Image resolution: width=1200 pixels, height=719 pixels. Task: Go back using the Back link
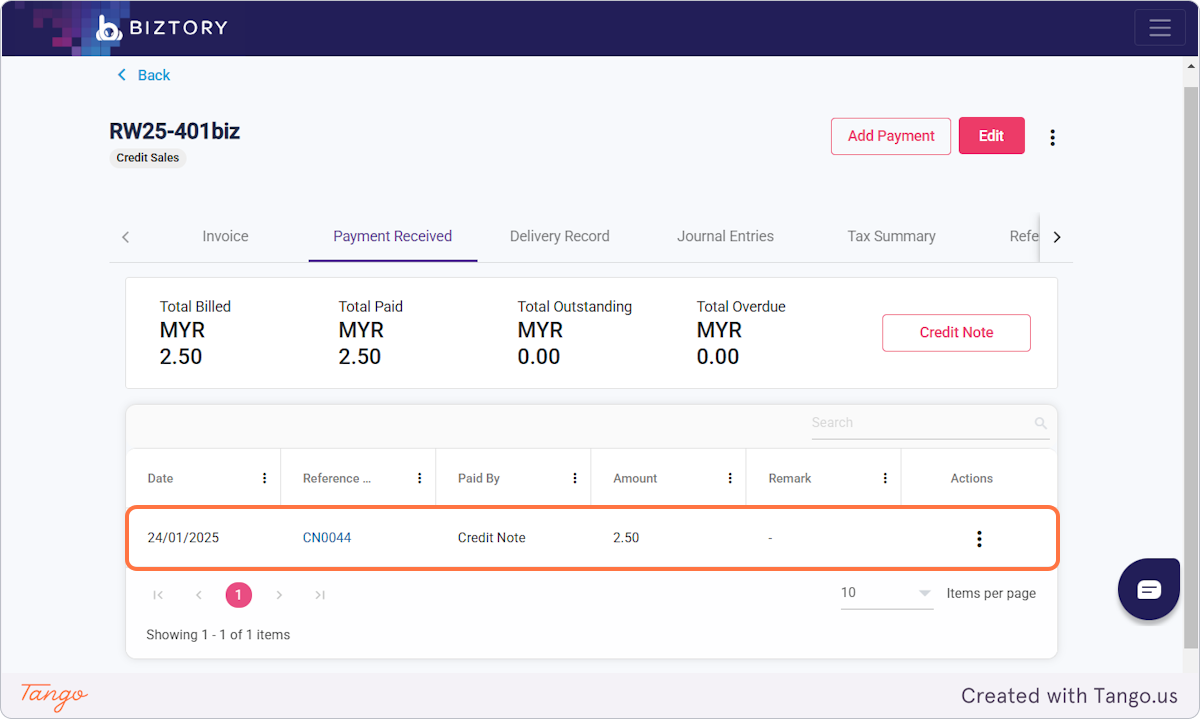[x=144, y=75]
